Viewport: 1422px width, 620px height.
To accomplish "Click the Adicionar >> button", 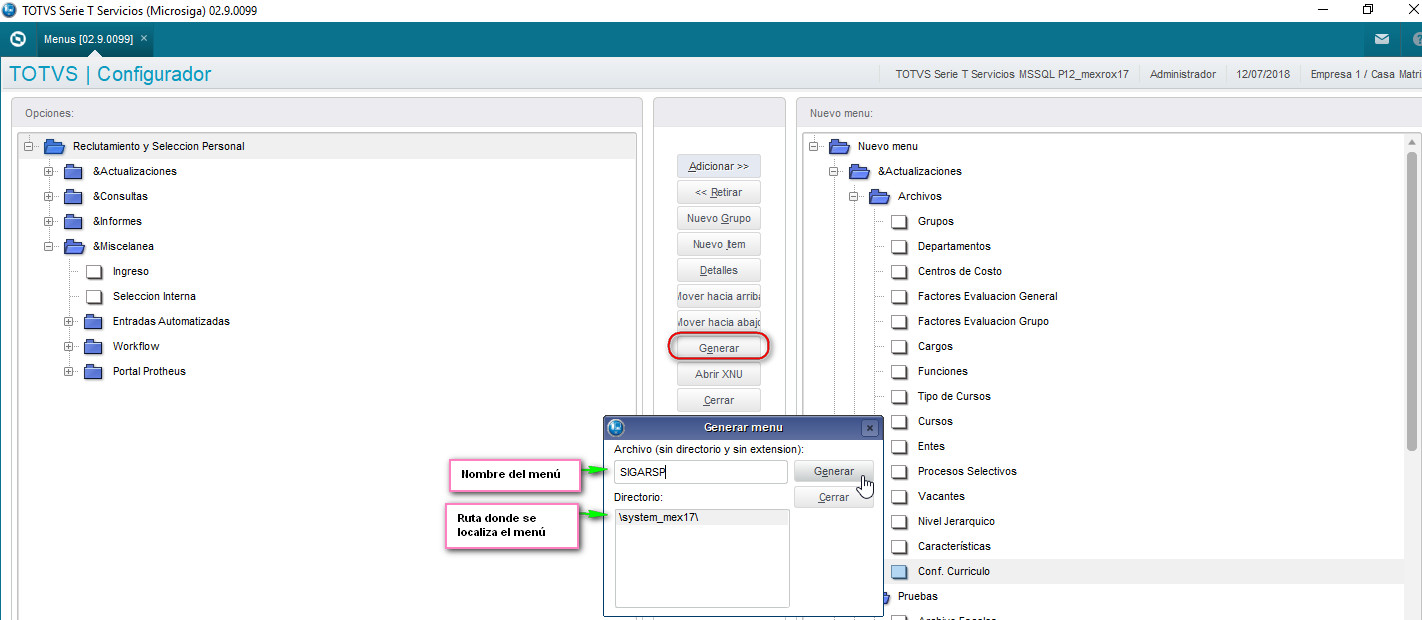I will point(719,166).
